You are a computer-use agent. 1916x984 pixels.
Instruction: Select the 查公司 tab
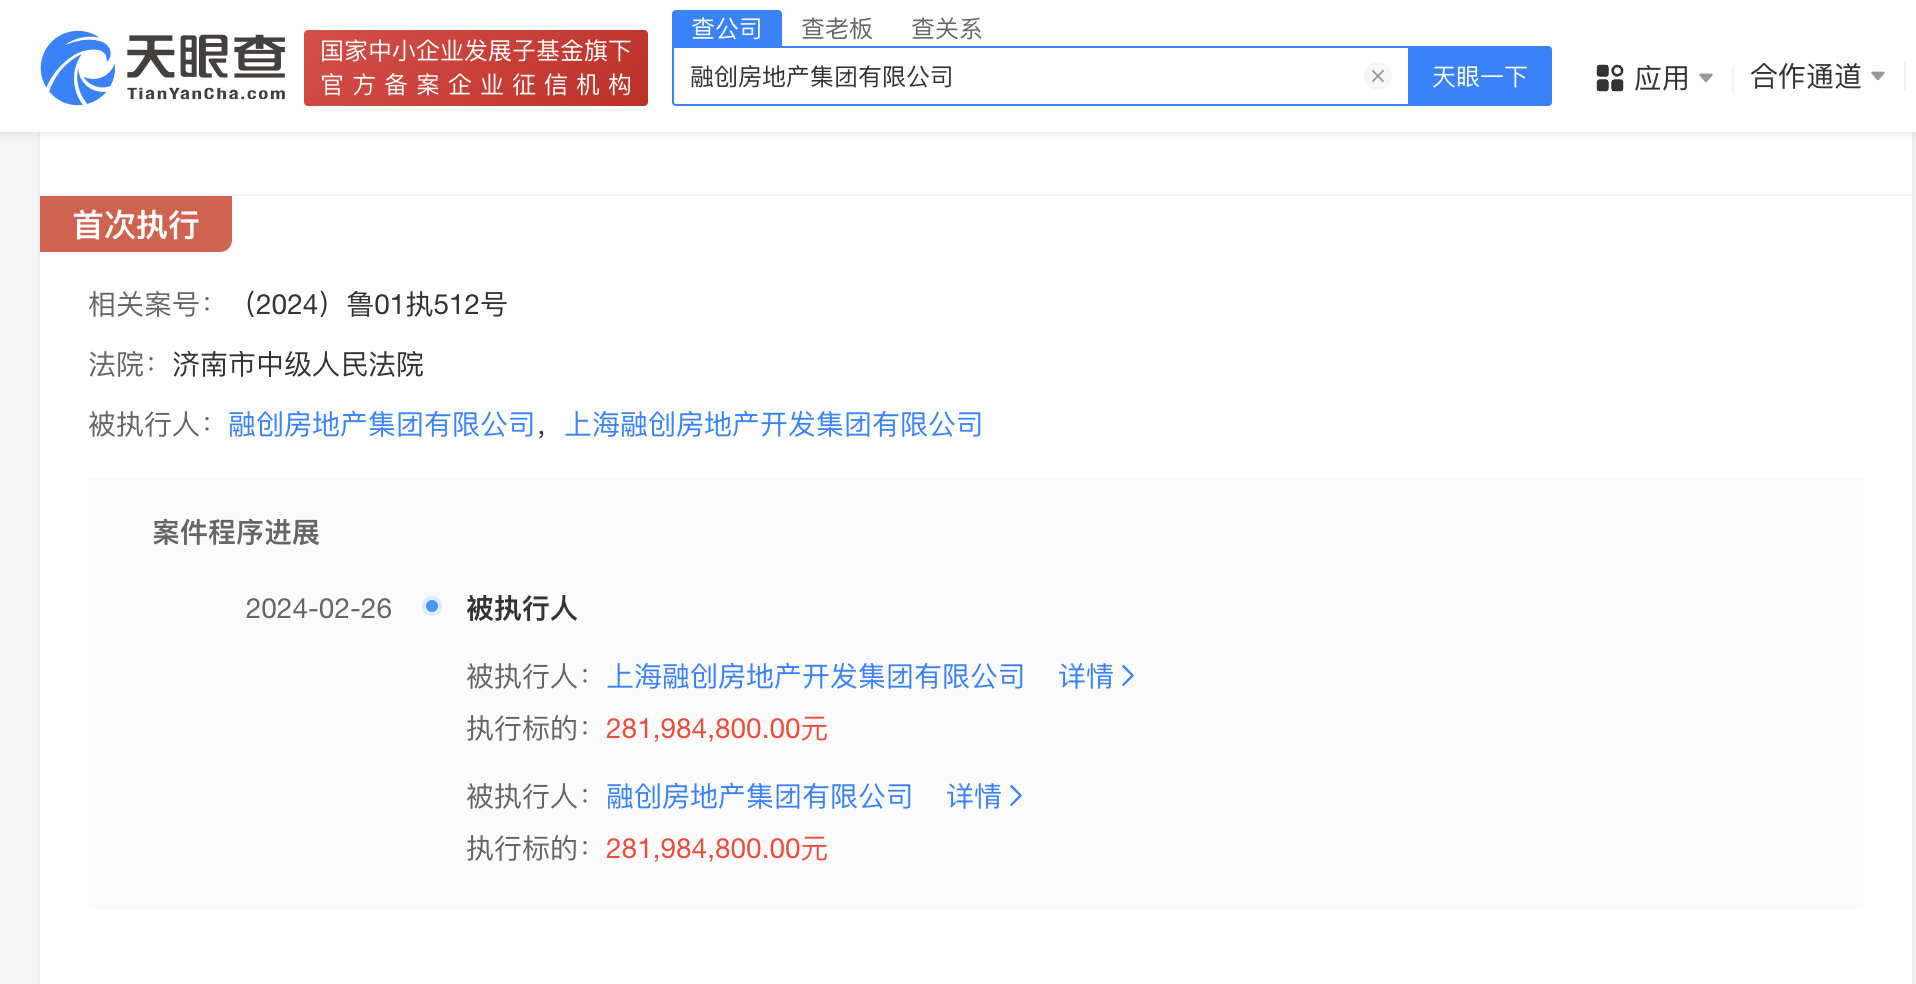coord(727,28)
